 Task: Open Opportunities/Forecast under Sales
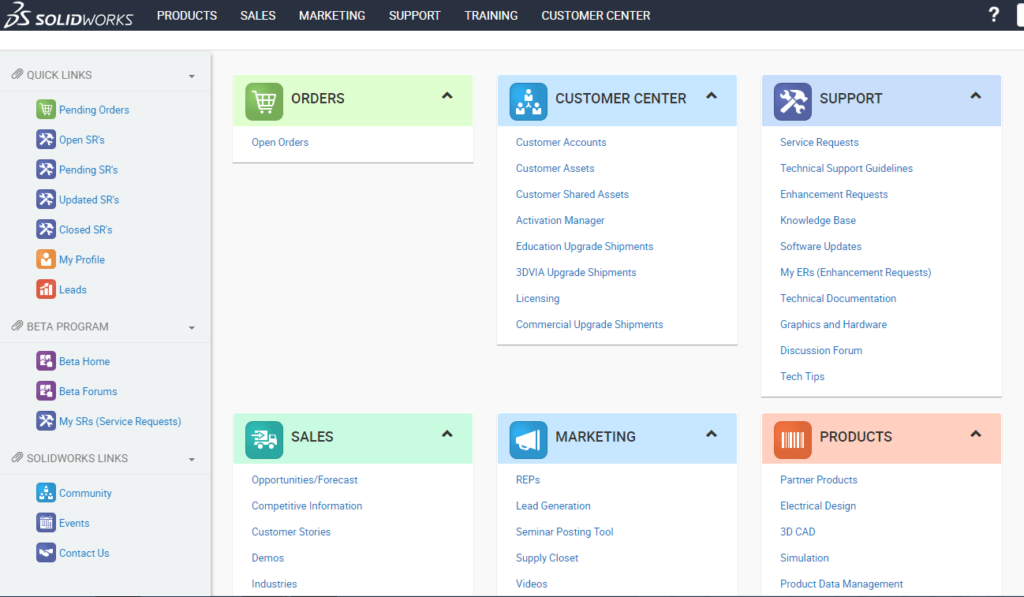click(x=305, y=480)
